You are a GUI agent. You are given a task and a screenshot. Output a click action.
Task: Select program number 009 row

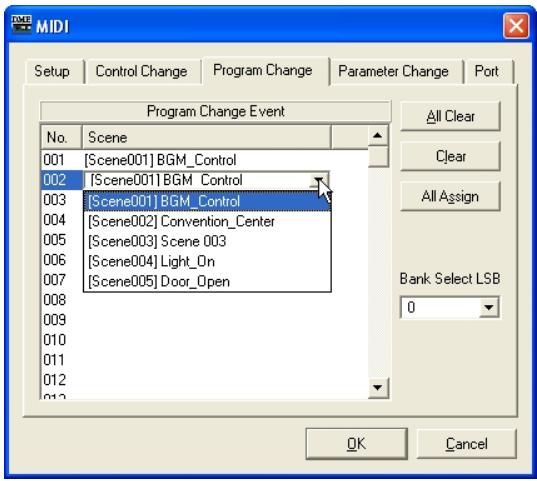(x=204, y=320)
